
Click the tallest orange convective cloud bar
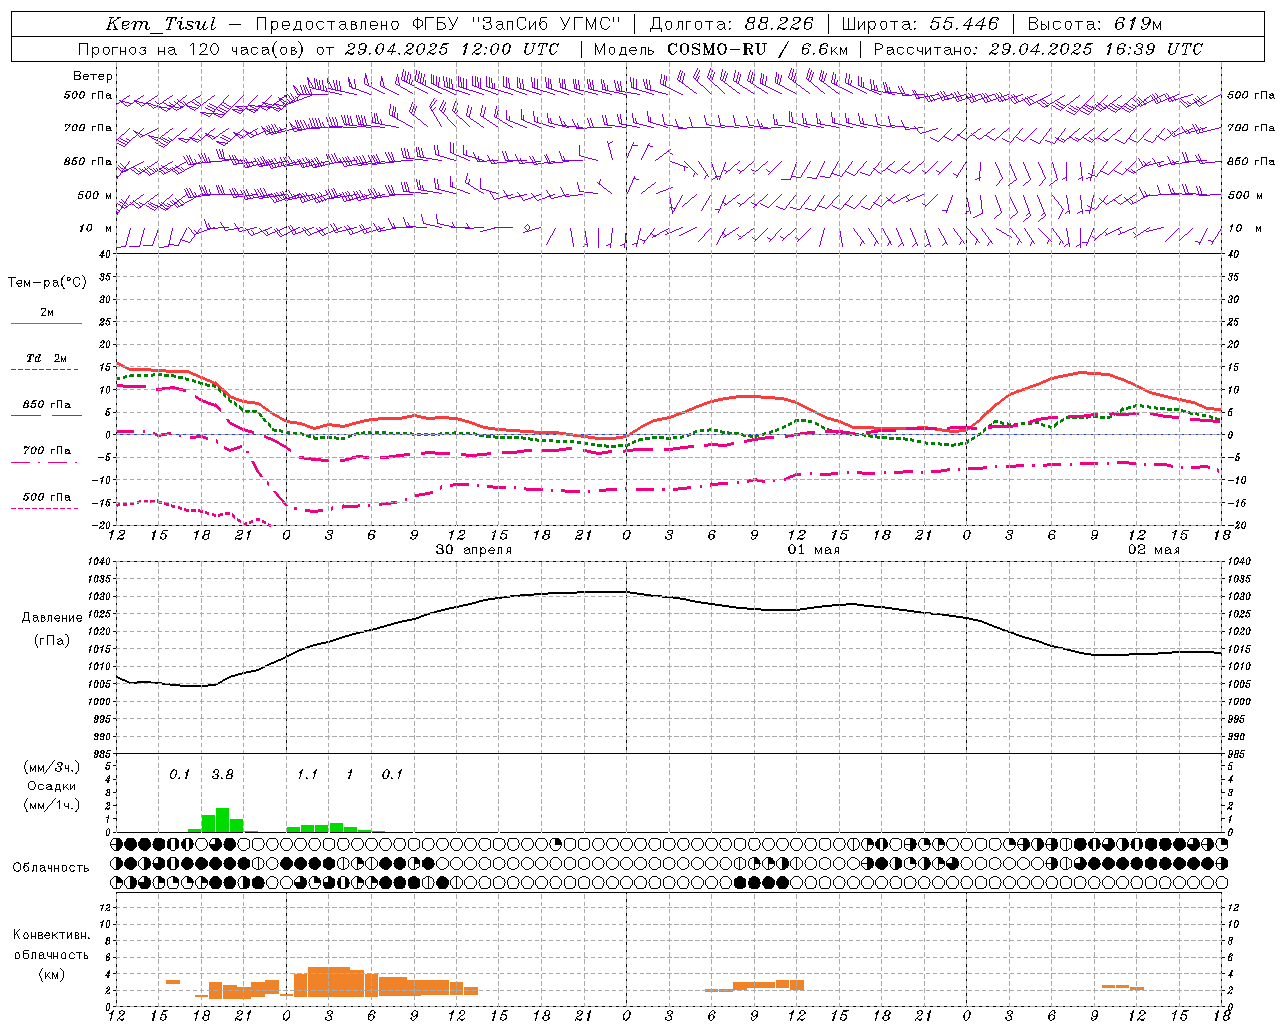point(329,981)
